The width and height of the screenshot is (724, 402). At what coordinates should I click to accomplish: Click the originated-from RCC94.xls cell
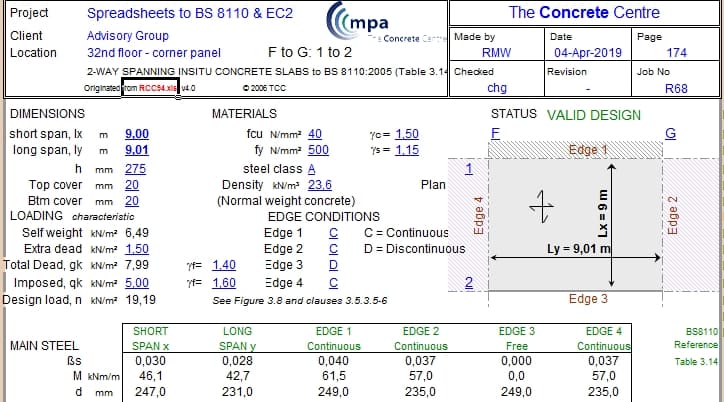coord(150,88)
